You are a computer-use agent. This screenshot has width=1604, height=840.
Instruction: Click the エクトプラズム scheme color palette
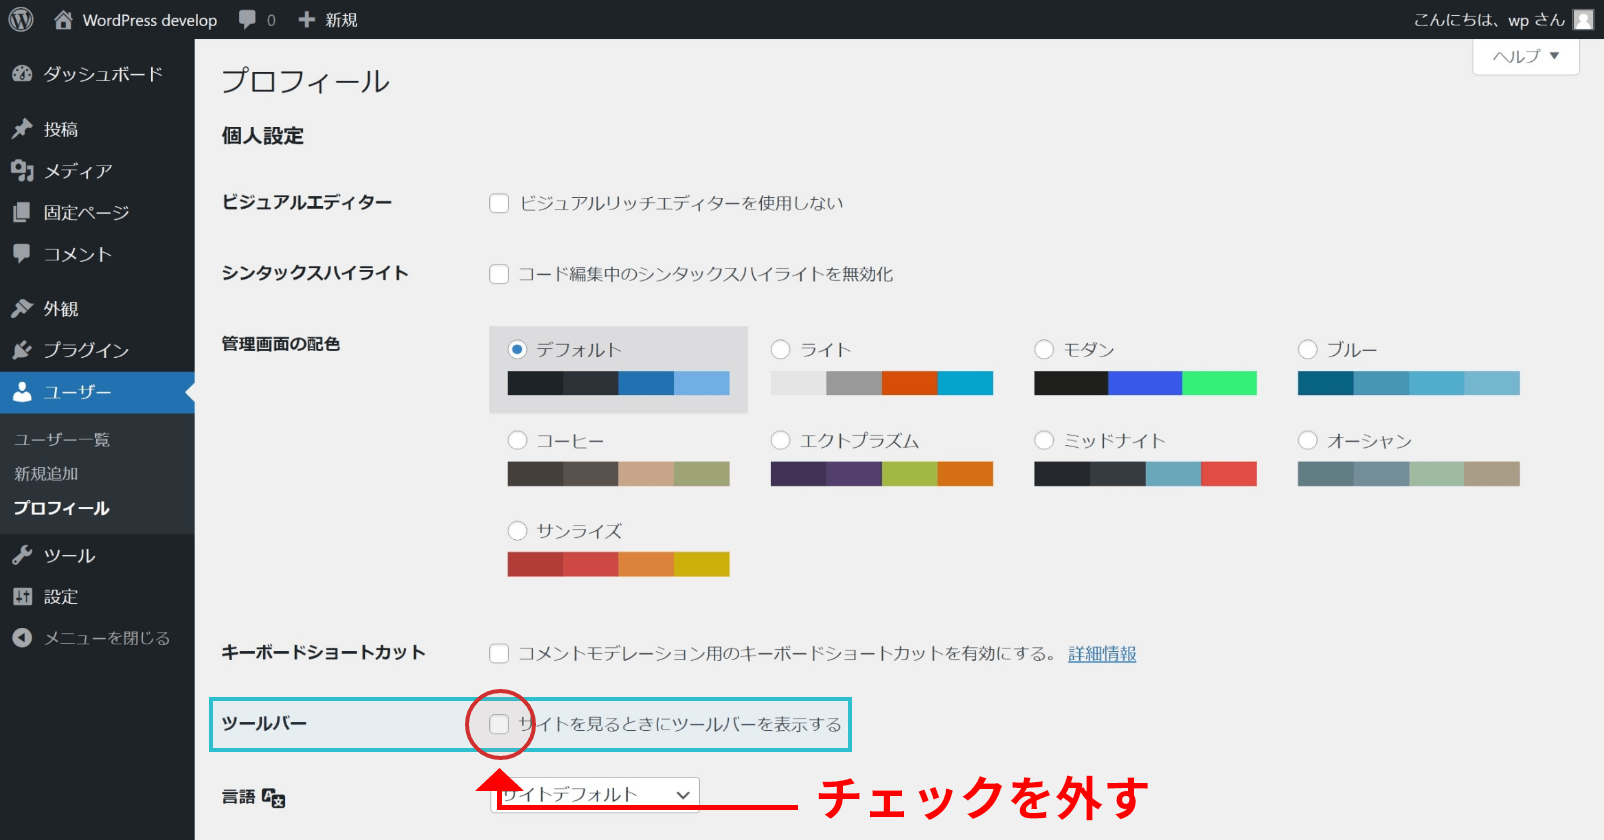point(882,474)
